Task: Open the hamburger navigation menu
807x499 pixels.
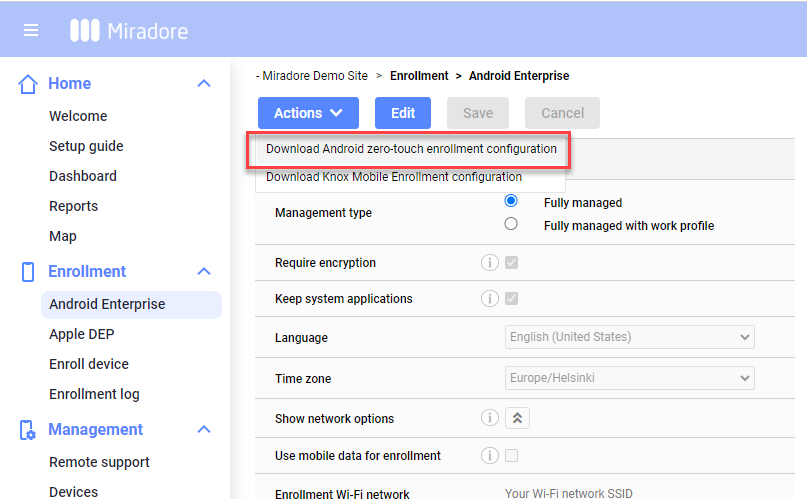Action: 31,30
